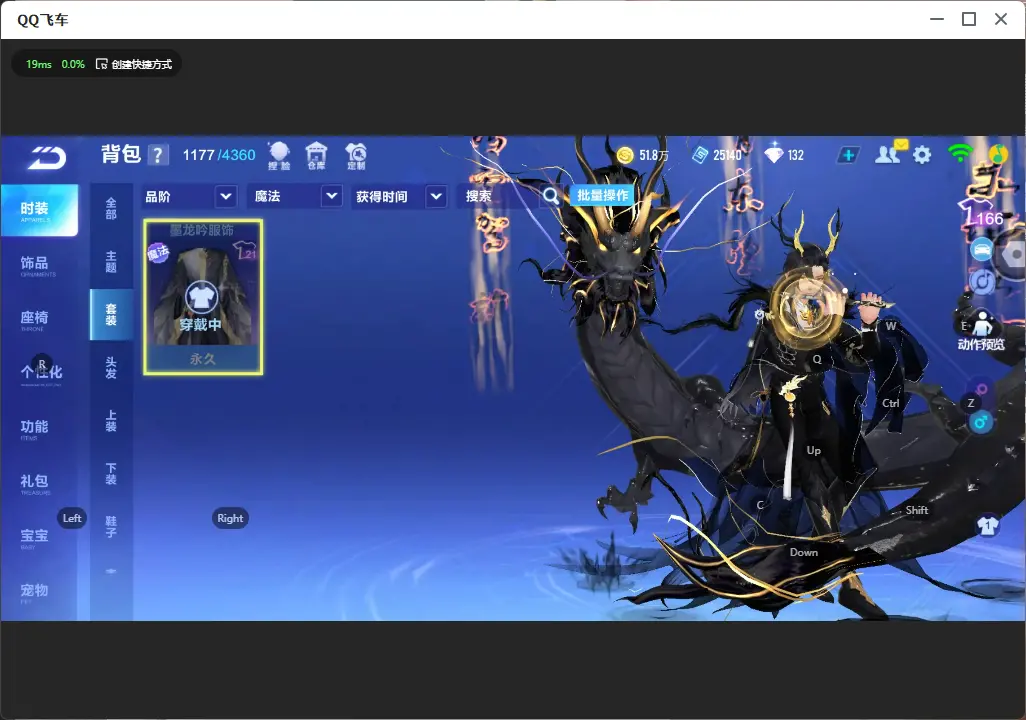The width and height of the screenshot is (1026, 720).
Task: Switch to the 主题 subcategory
Action: point(111,262)
